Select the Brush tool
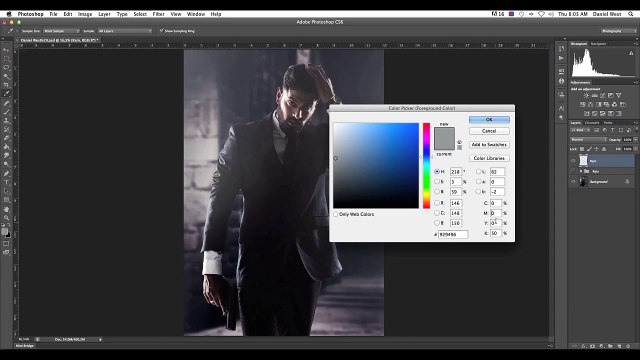Screen dimensions: 640x360 [x=6, y=111]
